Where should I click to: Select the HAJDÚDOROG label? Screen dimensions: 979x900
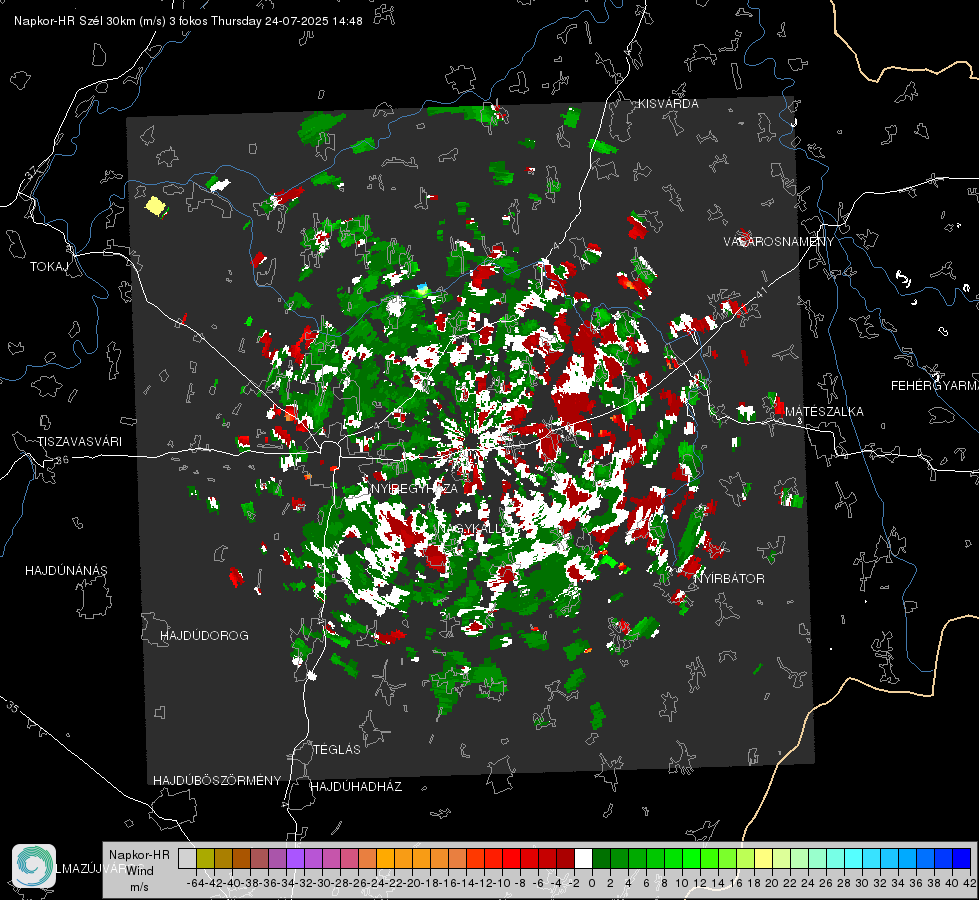tap(204, 635)
